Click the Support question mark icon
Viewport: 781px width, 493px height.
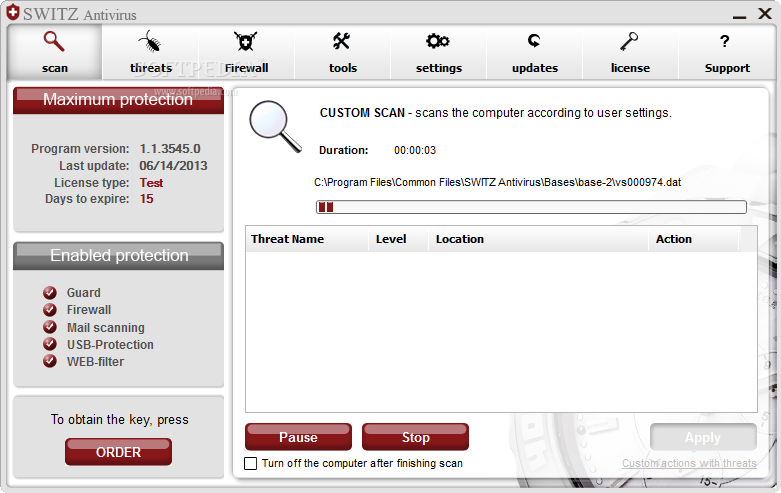[x=725, y=41]
